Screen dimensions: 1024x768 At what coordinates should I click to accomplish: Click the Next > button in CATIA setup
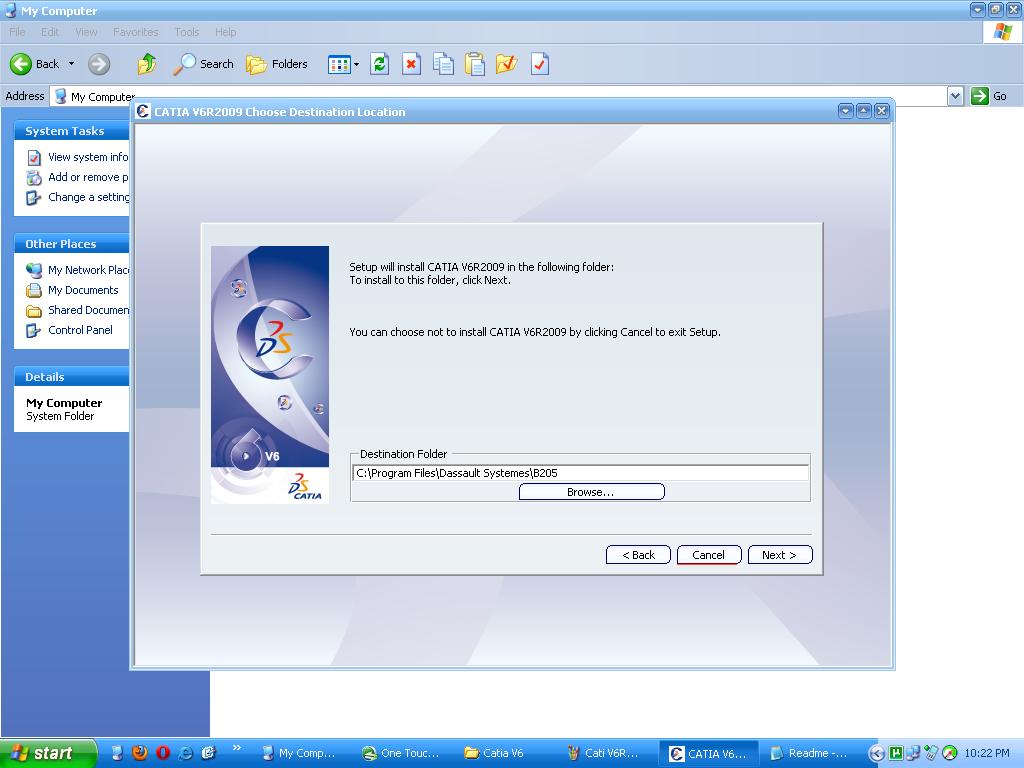(x=780, y=554)
